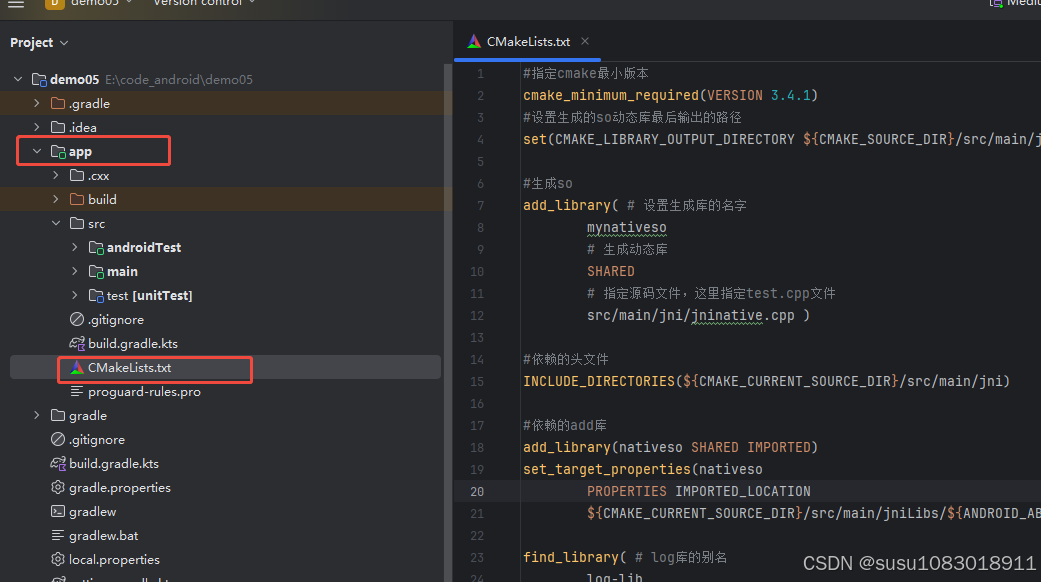Select proguard-rules.pro in project tree

[x=144, y=392]
